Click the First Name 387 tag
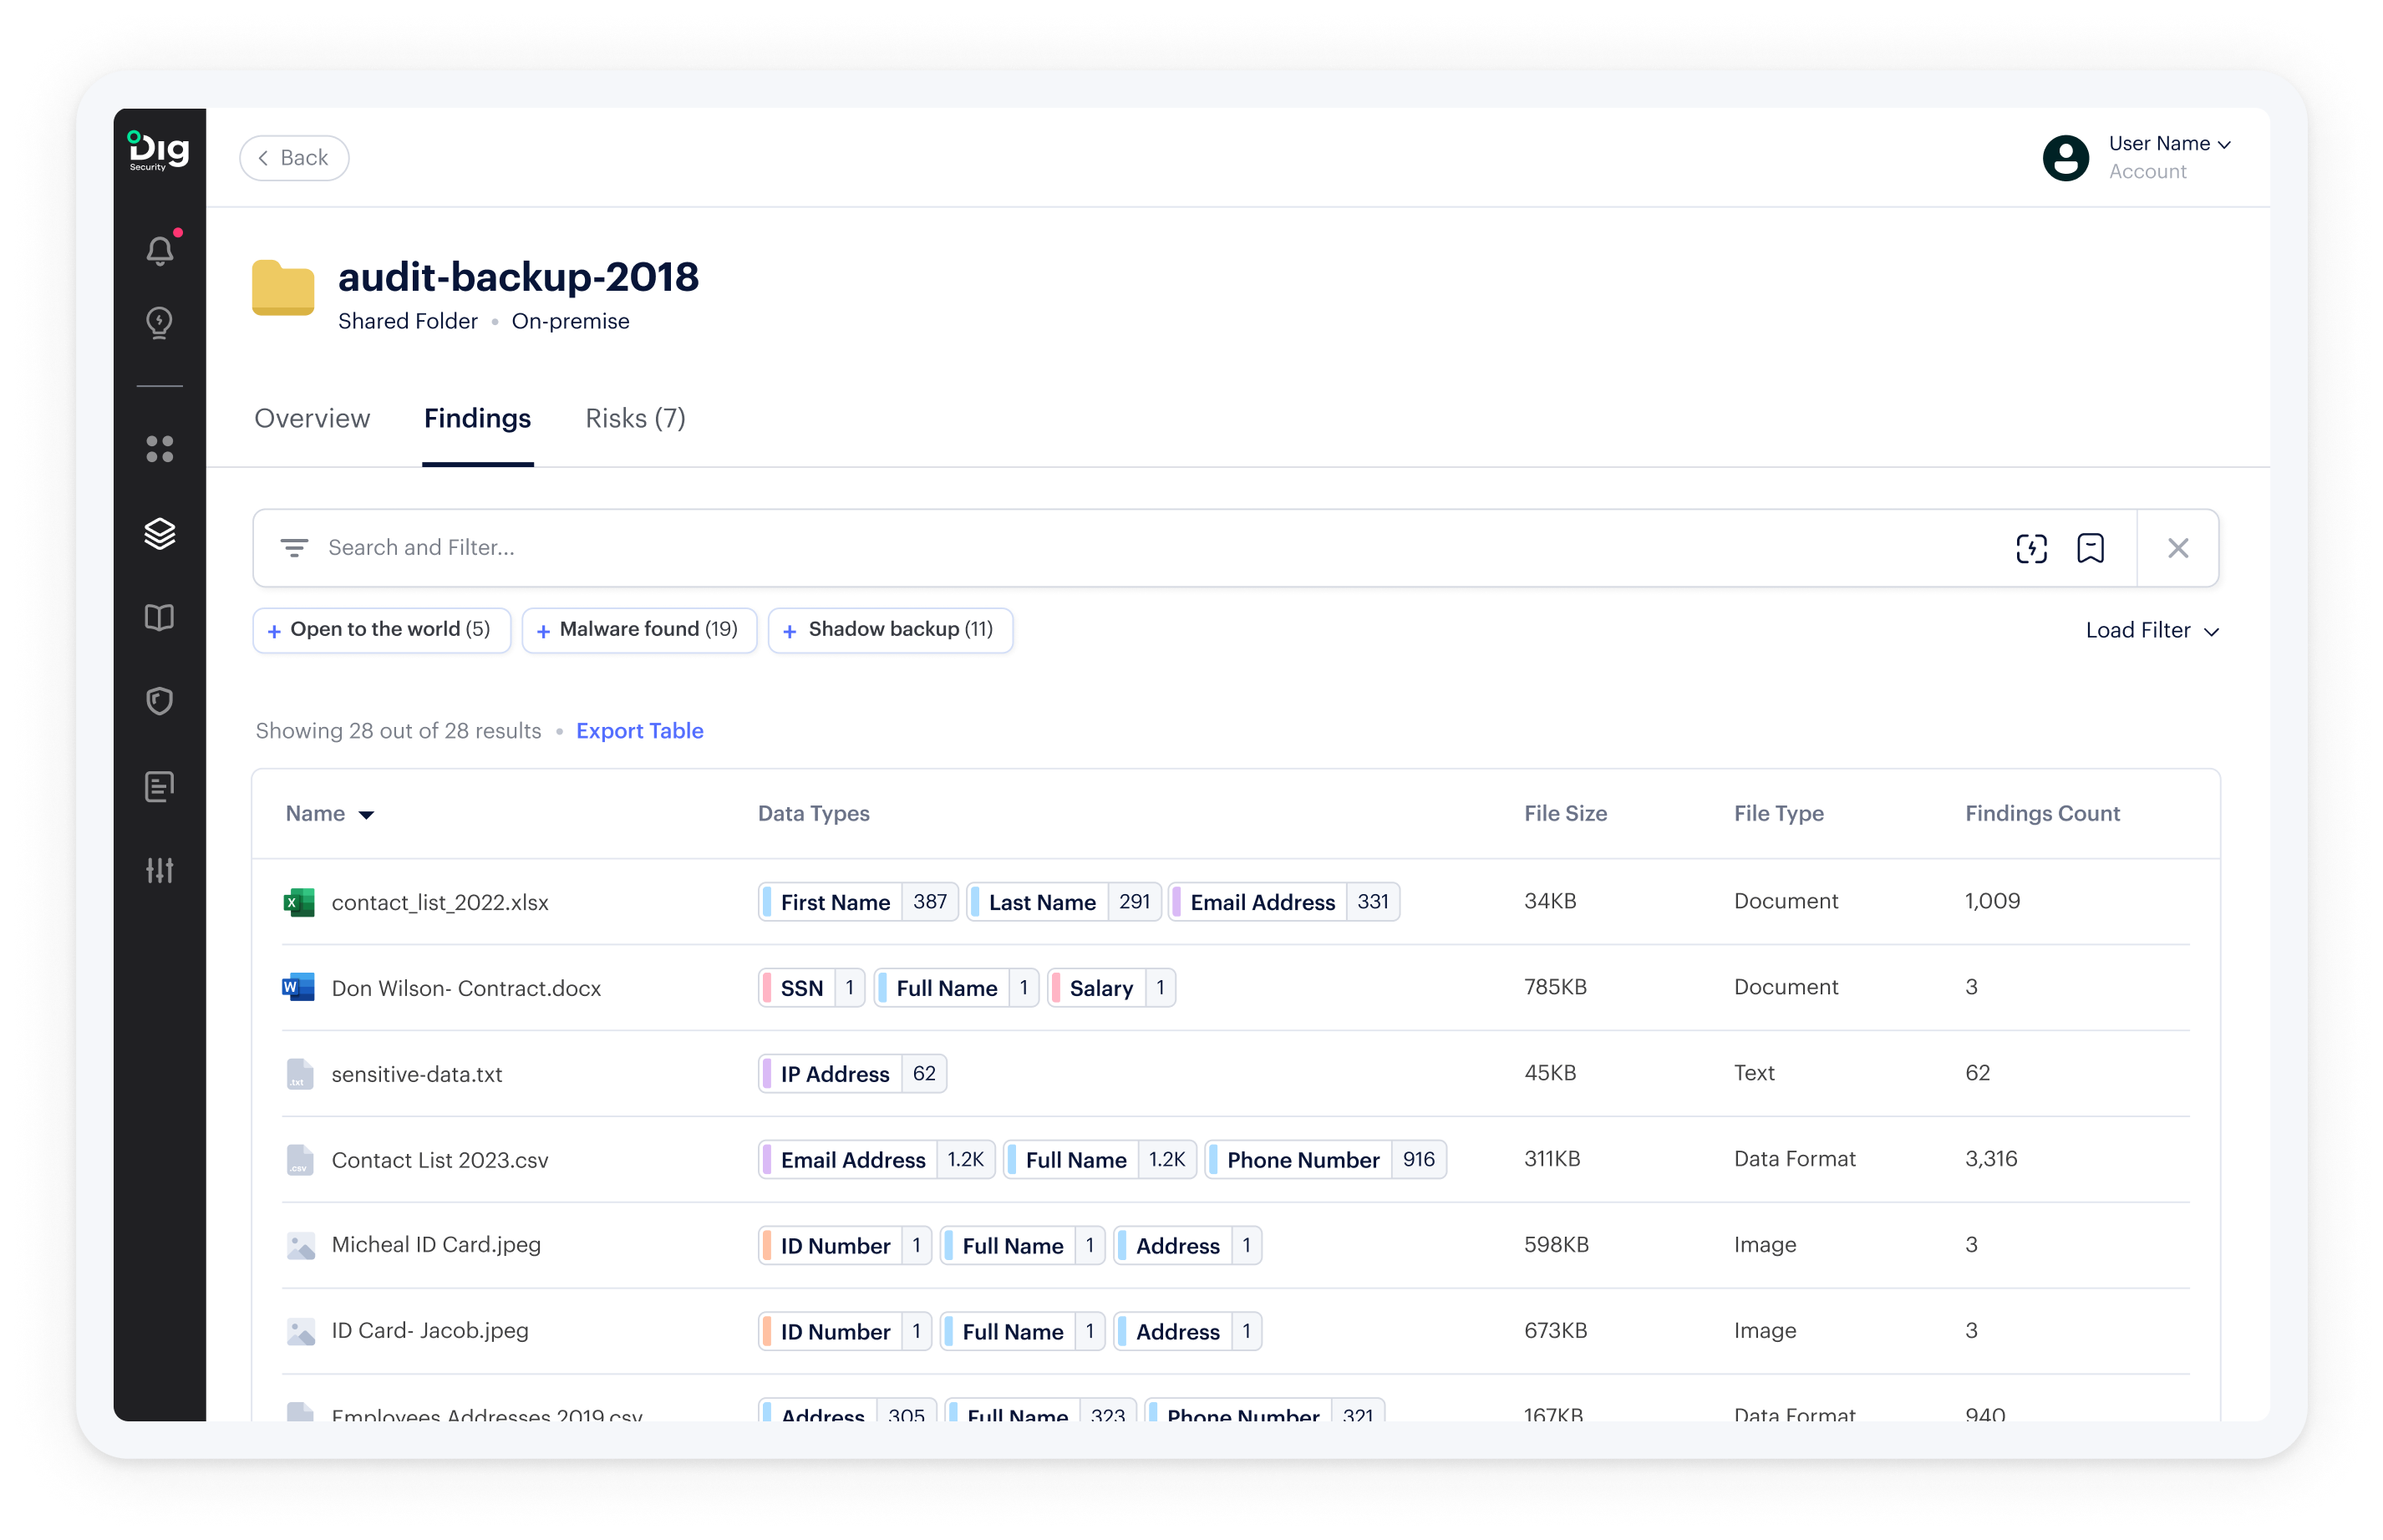Screen dimensions: 2383x1540 click(x=858, y=902)
